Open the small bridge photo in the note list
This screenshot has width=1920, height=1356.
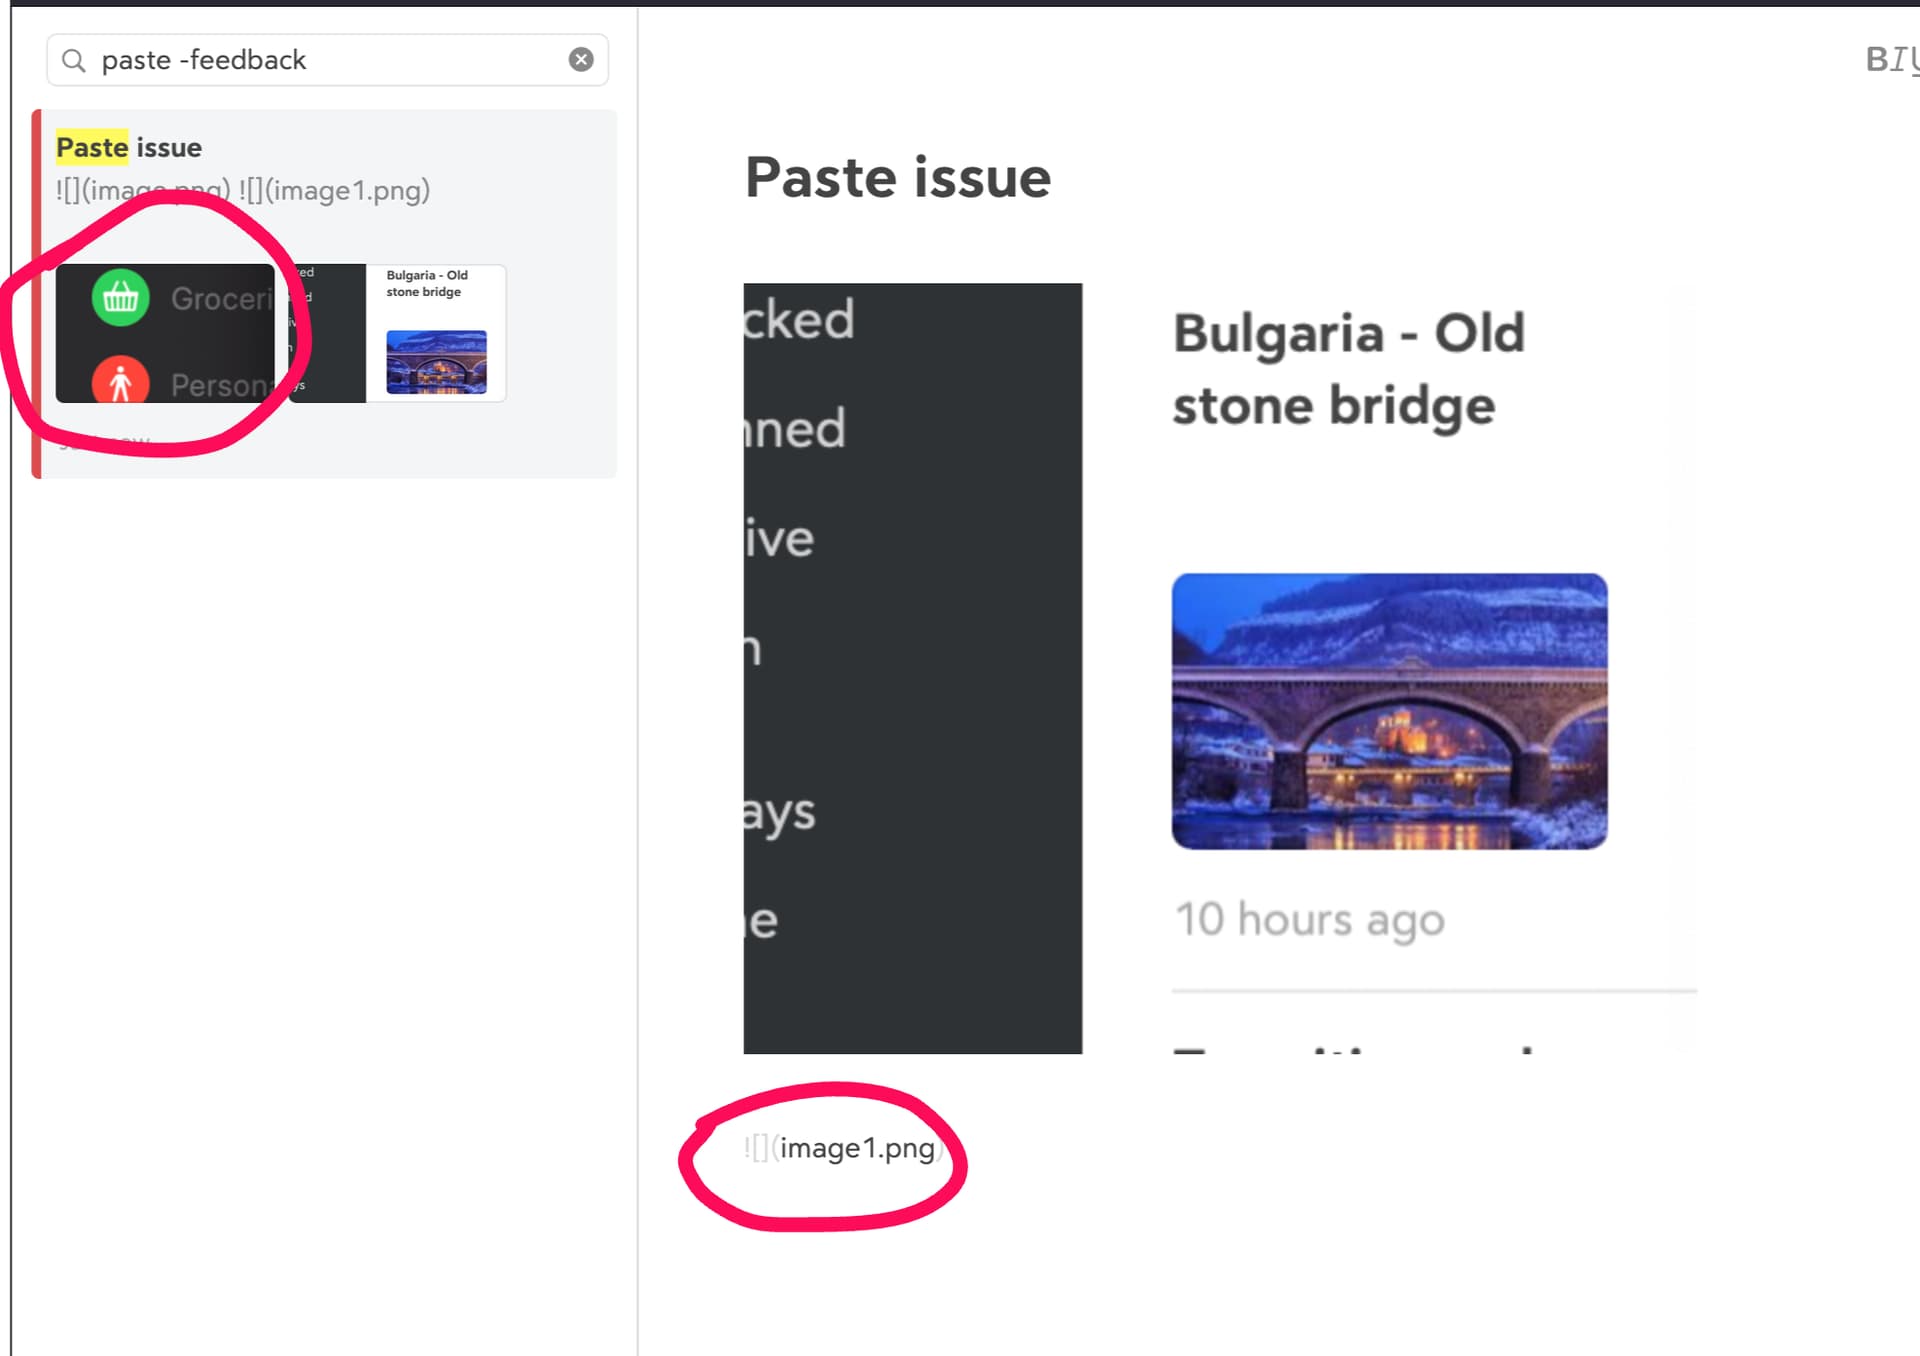437,362
